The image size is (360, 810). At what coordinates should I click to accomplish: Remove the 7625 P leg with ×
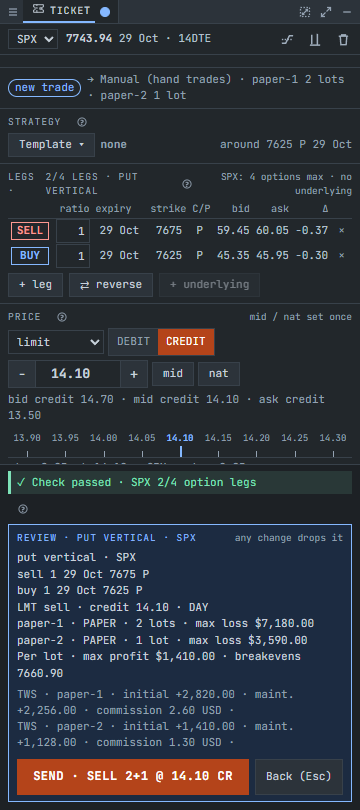click(341, 256)
